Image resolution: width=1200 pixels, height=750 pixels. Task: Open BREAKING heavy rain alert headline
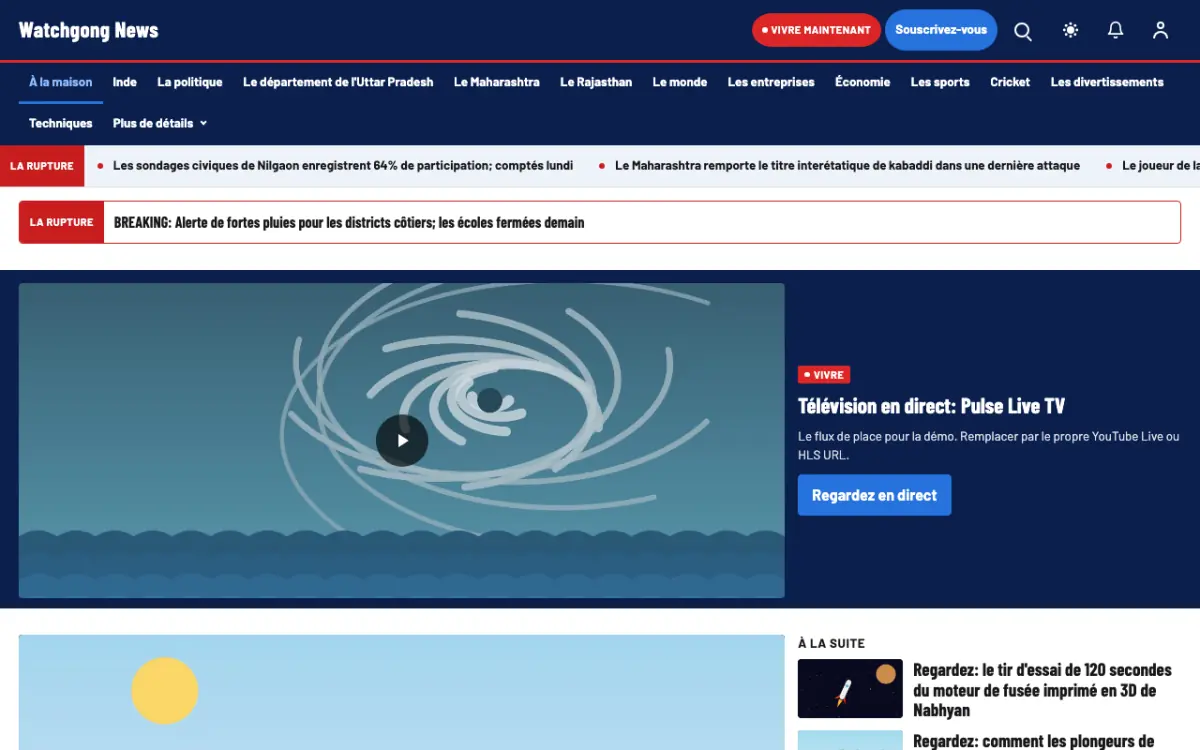[349, 222]
